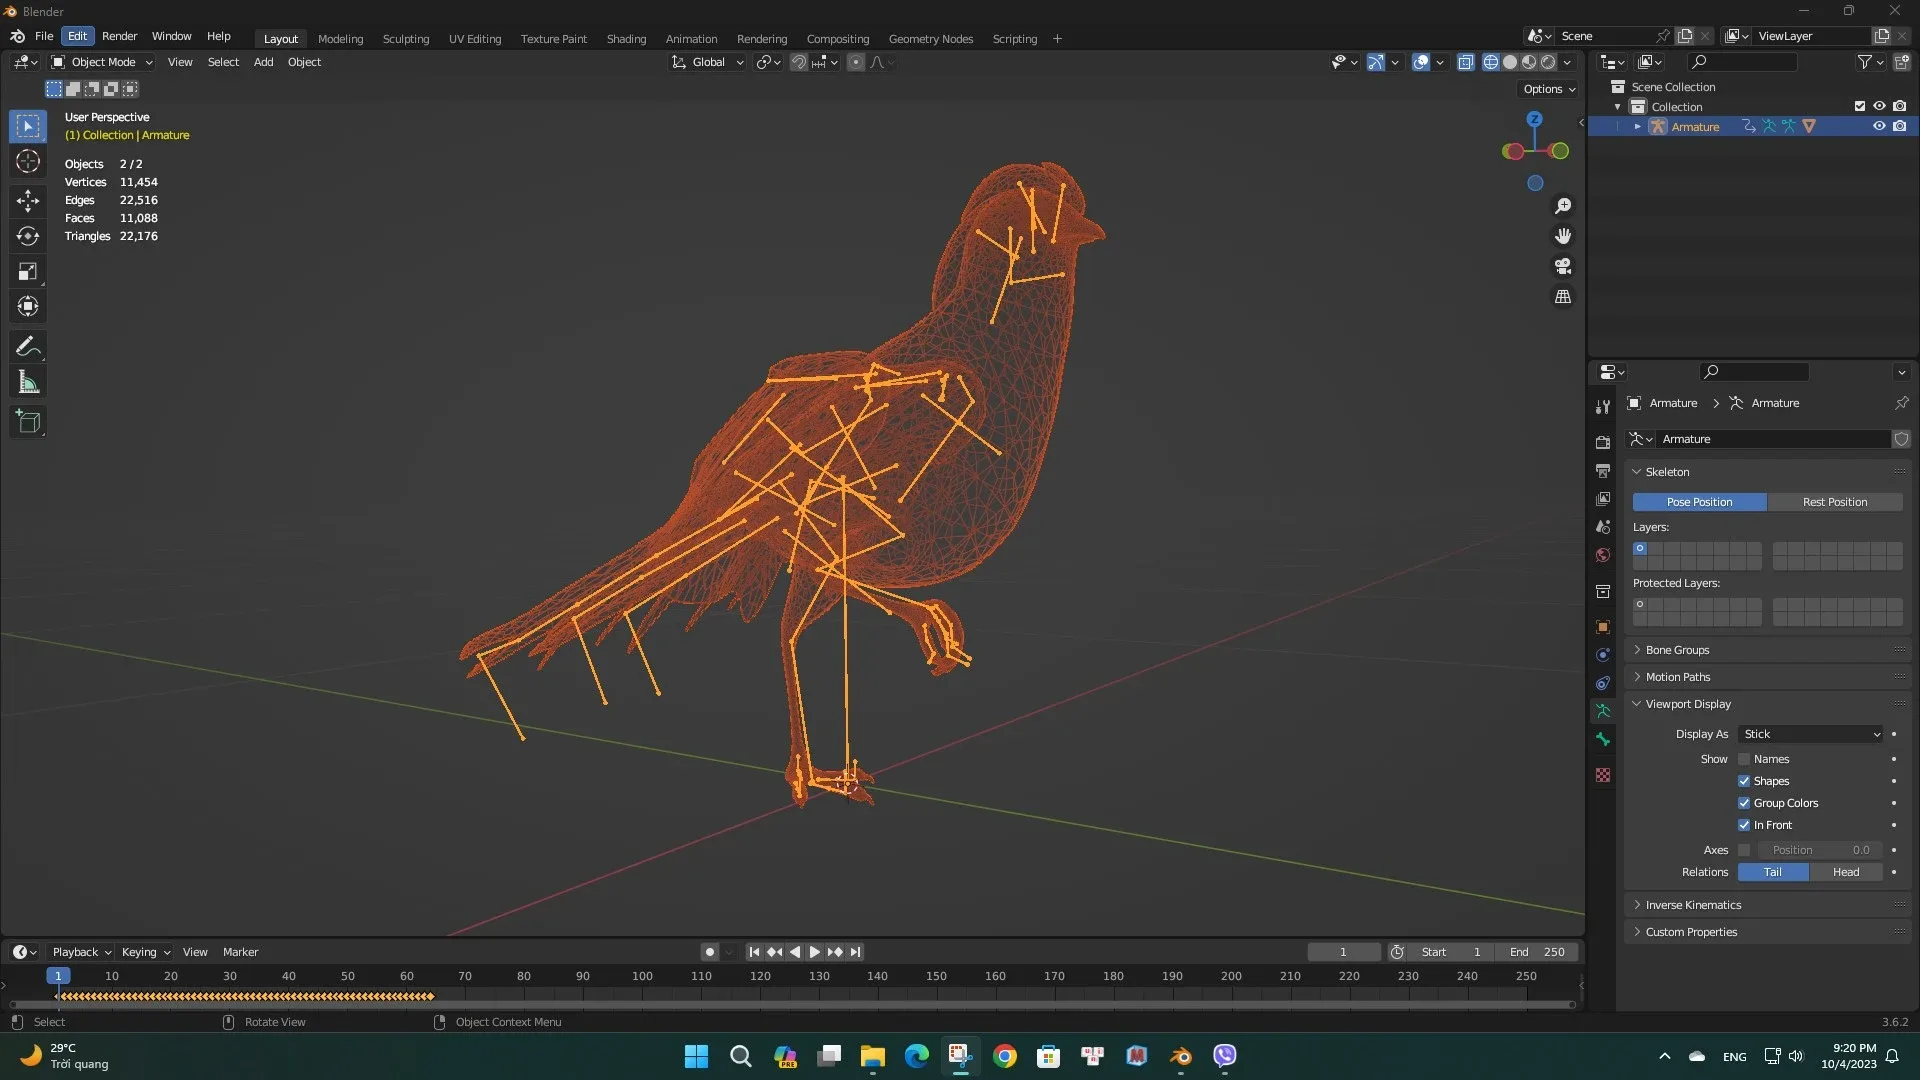Pick the Scale tool
The height and width of the screenshot is (1080, 1920).
point(28,271)
